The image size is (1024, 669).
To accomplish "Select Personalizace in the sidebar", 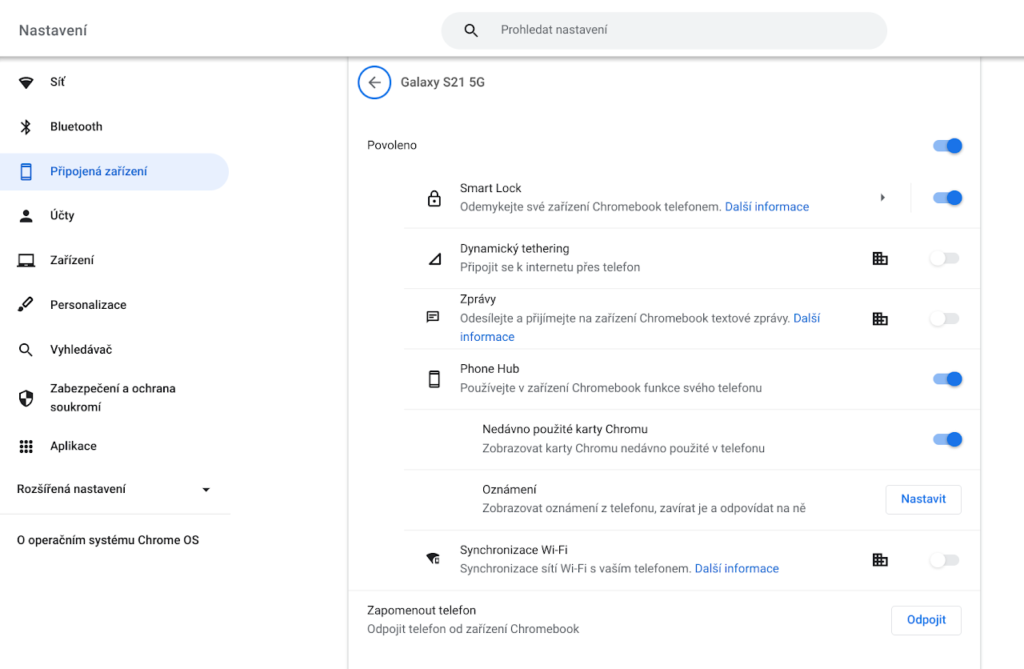I will tap(88, 305).
